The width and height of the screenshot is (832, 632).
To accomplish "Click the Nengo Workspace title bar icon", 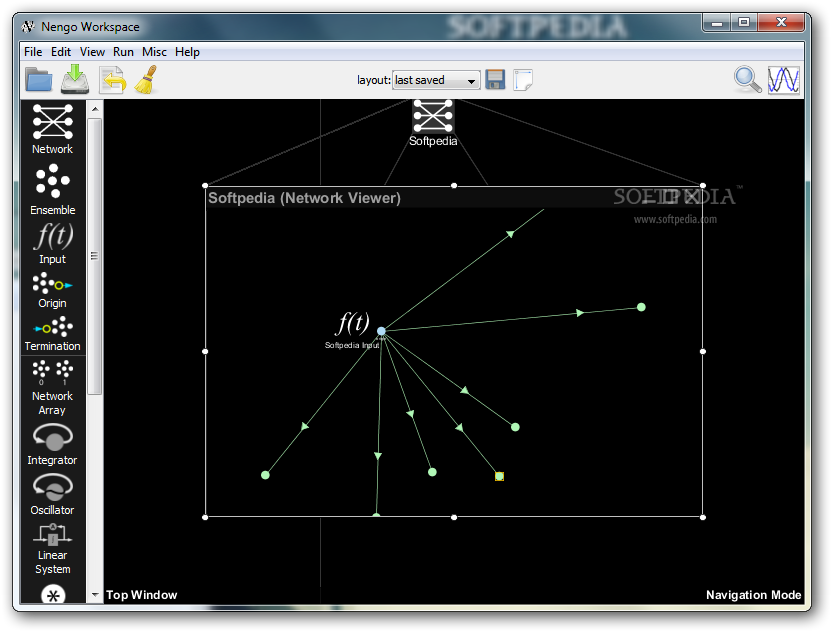I will click(28, 26).
